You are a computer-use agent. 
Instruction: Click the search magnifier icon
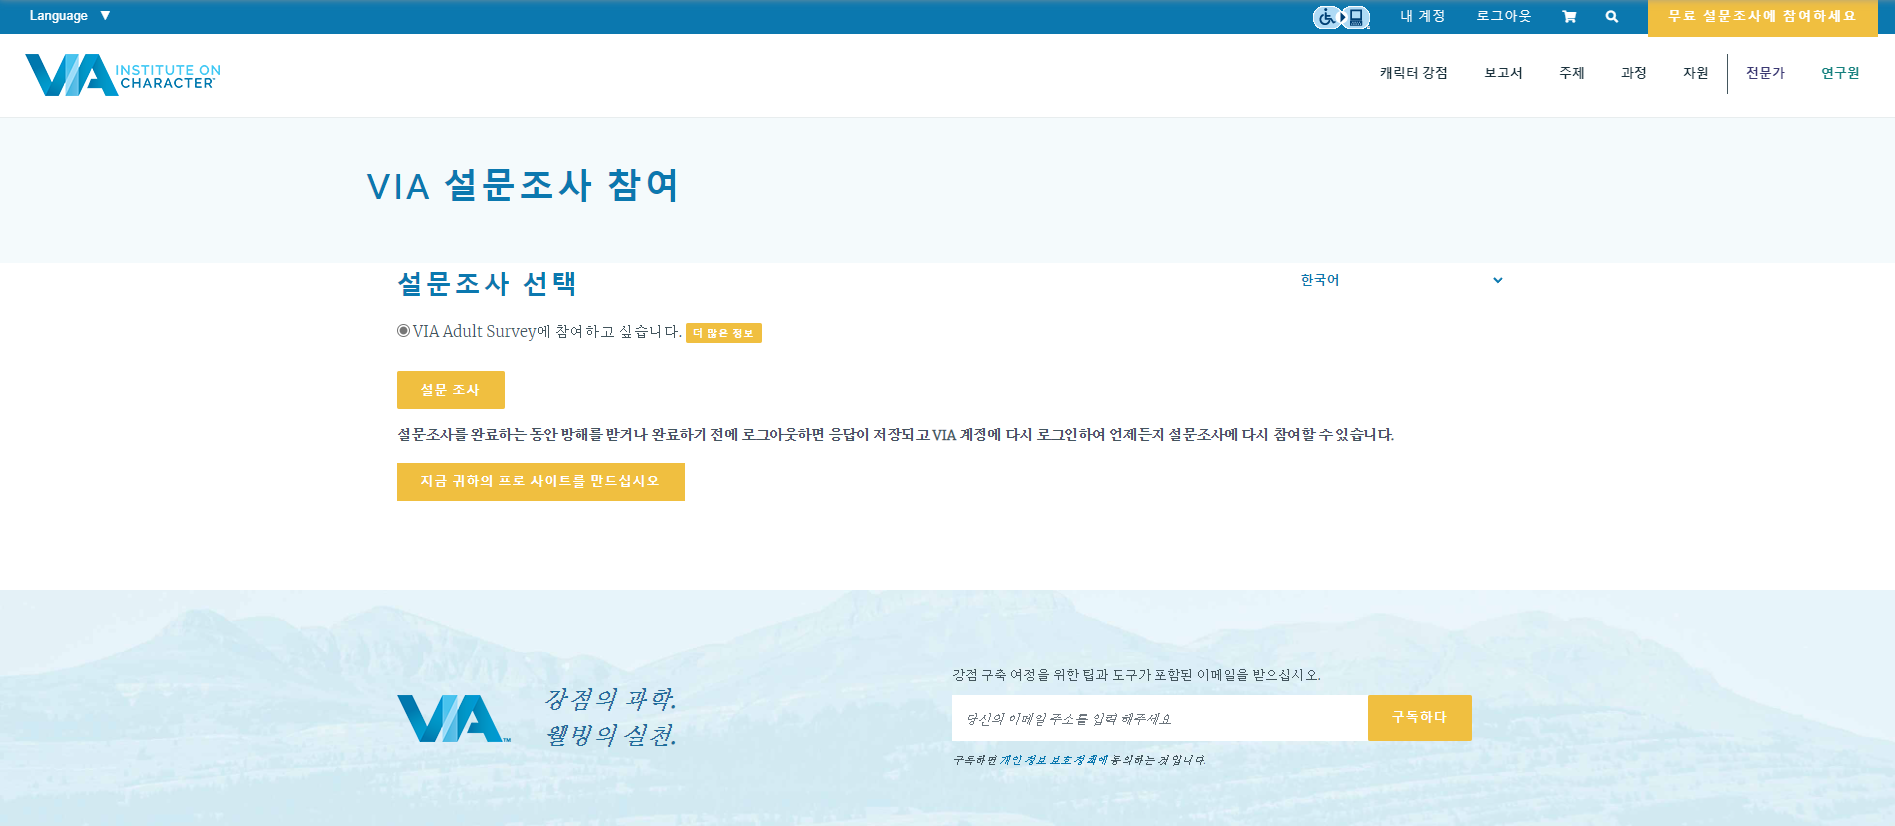click(1612, 17)
